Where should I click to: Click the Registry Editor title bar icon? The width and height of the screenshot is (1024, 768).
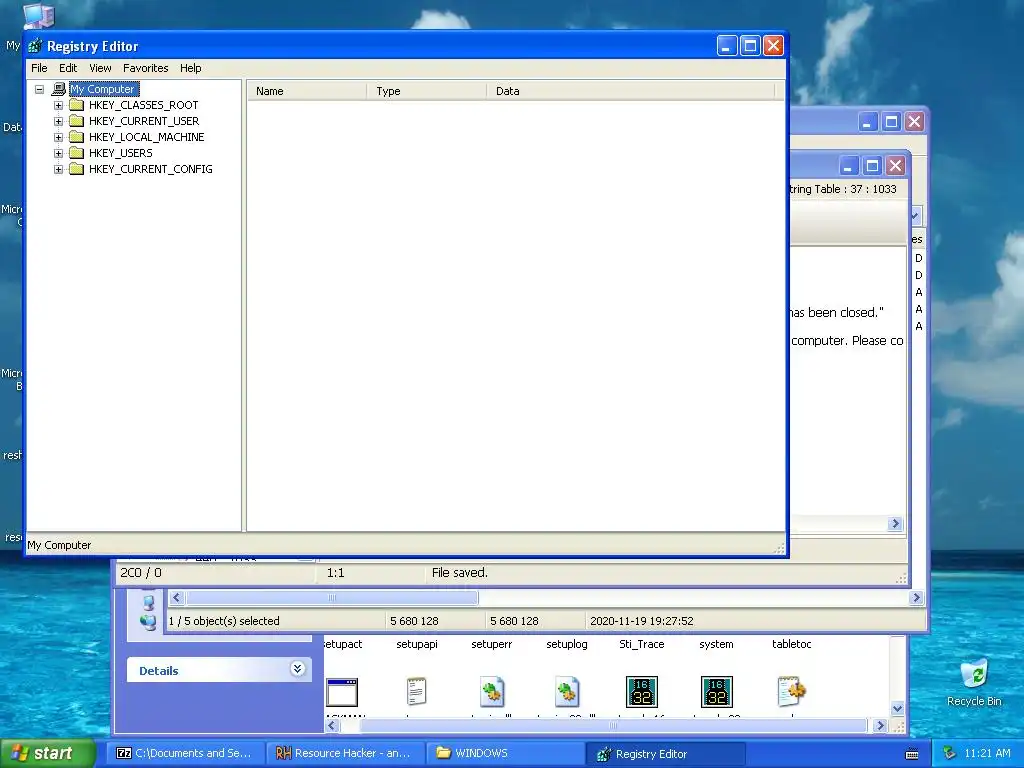(35, 46)
